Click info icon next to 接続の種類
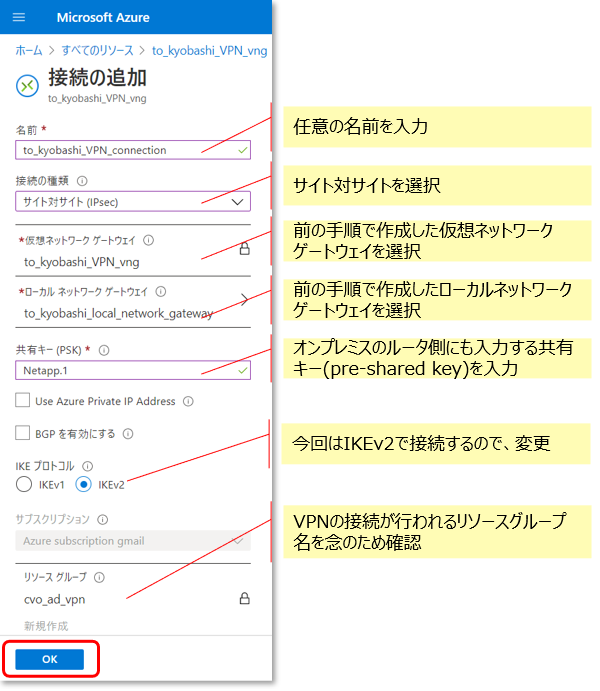The width and height of the screenshot is (600, 691). click(82, 181)
